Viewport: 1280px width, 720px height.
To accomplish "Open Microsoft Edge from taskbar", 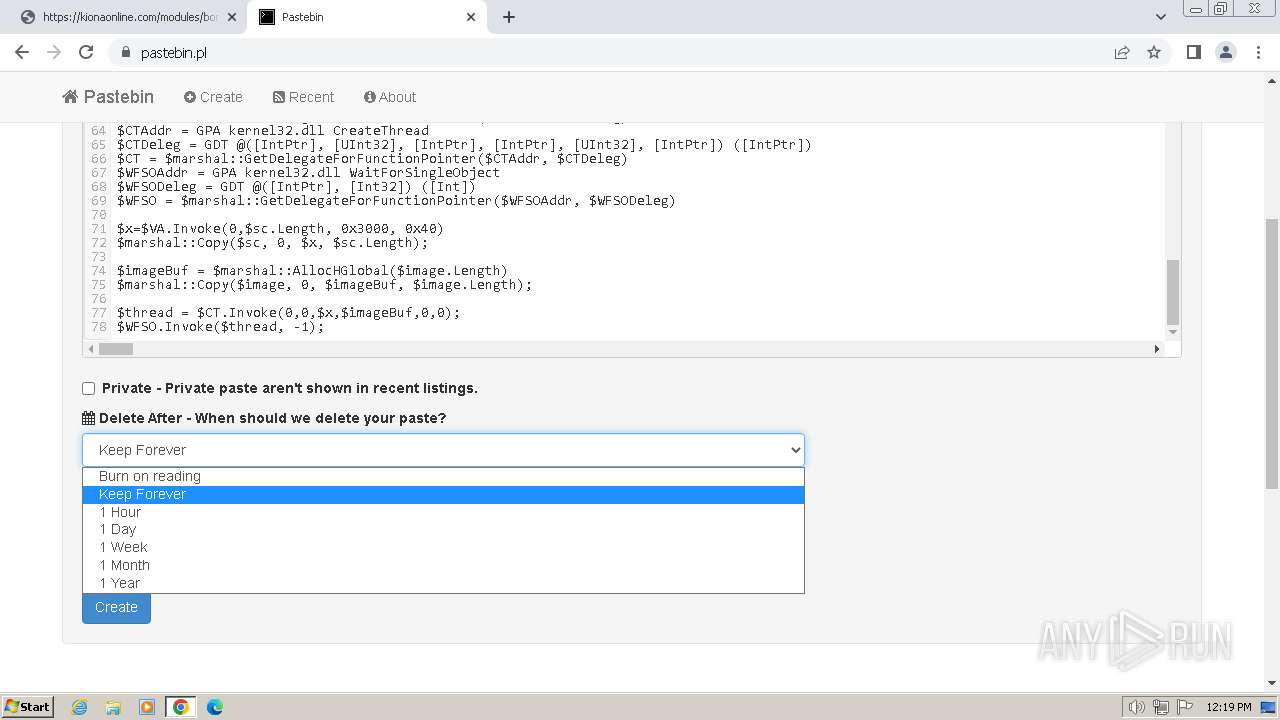I will (x=215, y=707).
